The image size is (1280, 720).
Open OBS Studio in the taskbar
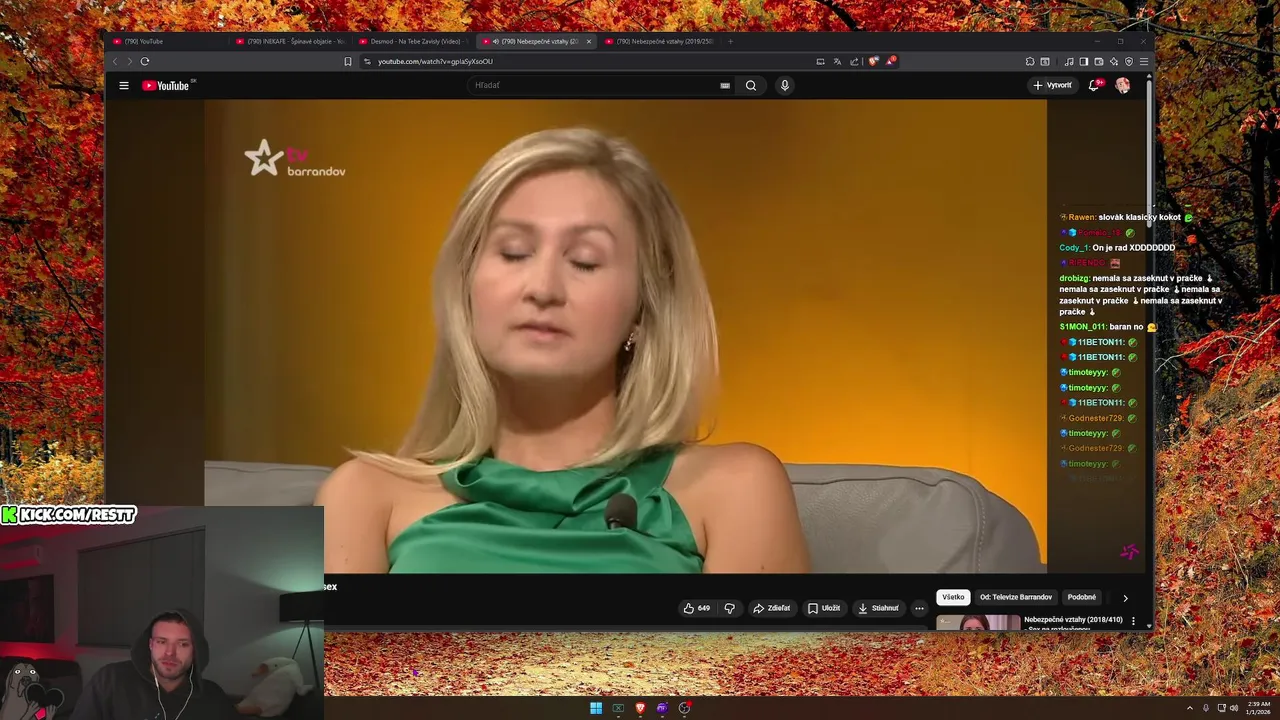click(684, 708)
